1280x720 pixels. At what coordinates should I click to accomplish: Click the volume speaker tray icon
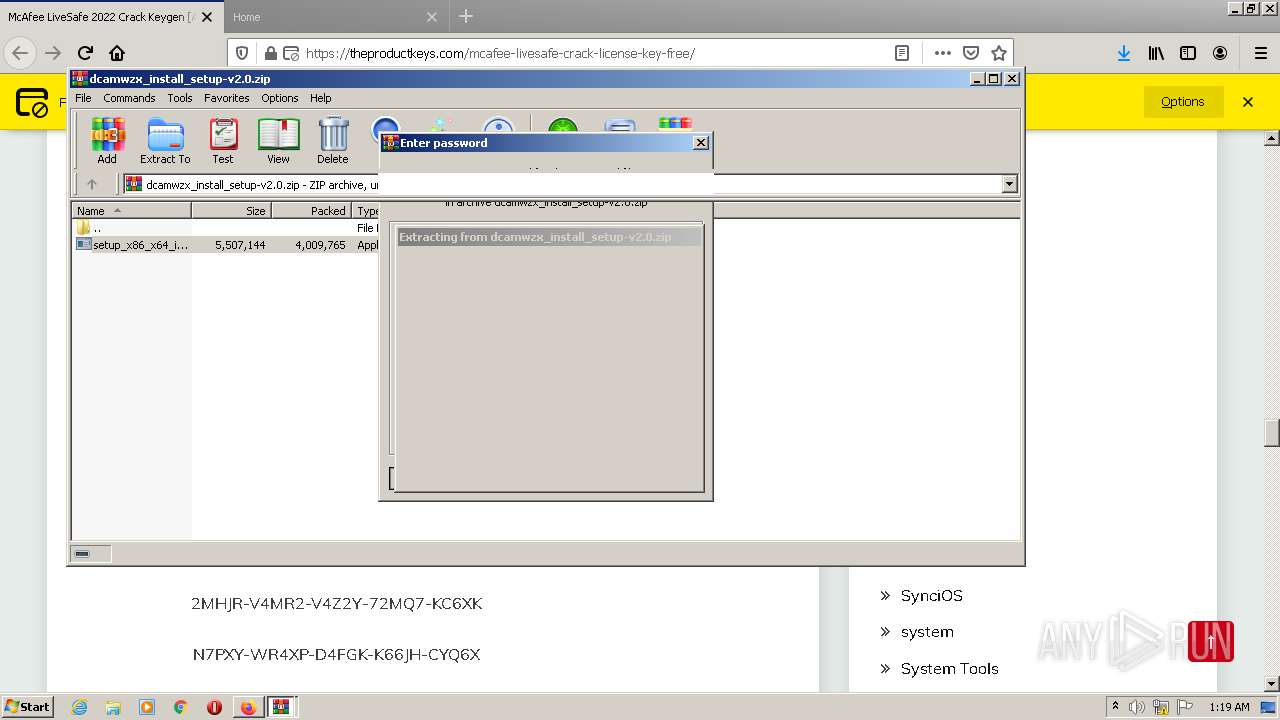coord(1137,707)
